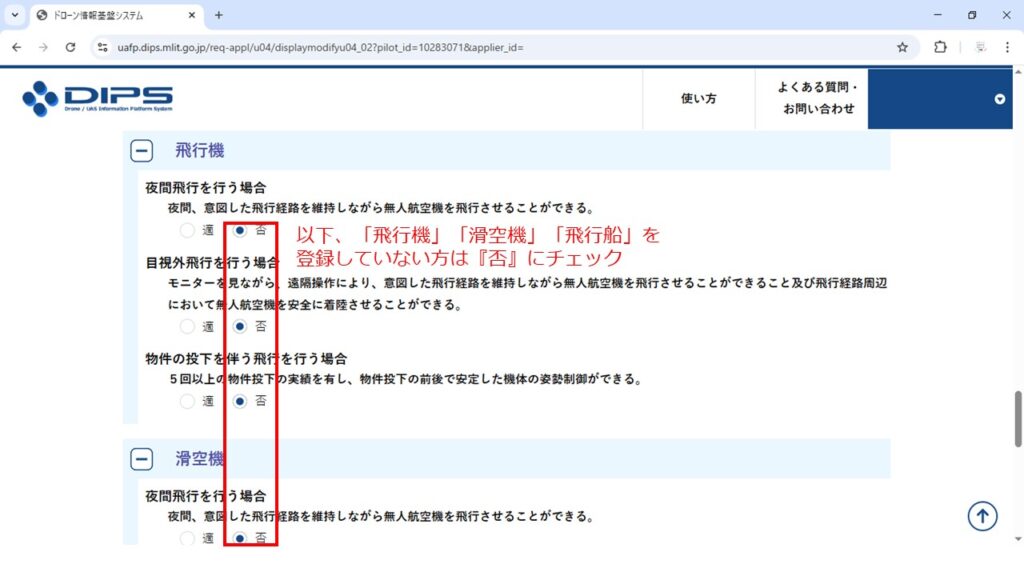This screenshot has height=576, width=1024.
Task: Select 否 for 飛行機 夜間飛行
Action: pyautogui.click(x=240, y=230)
